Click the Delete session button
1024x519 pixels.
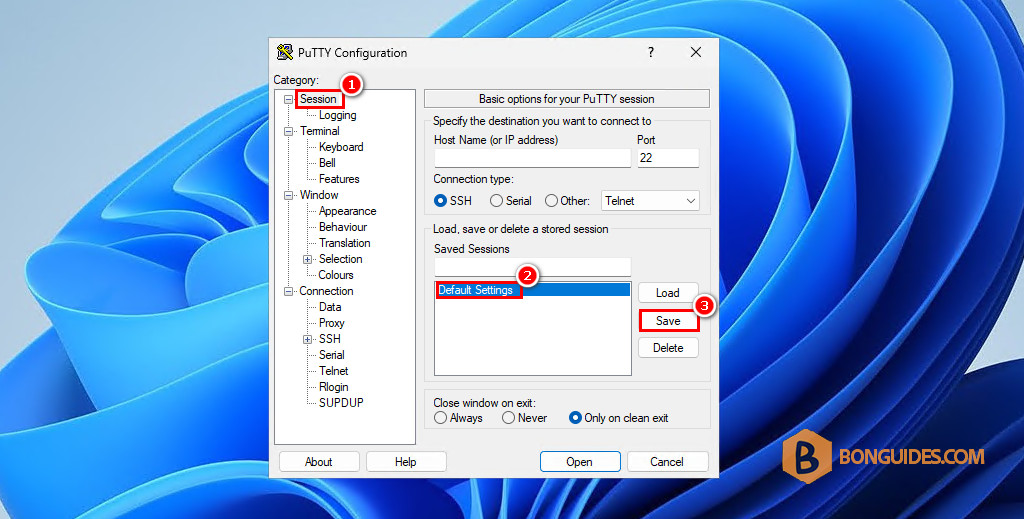coord(668,348)
